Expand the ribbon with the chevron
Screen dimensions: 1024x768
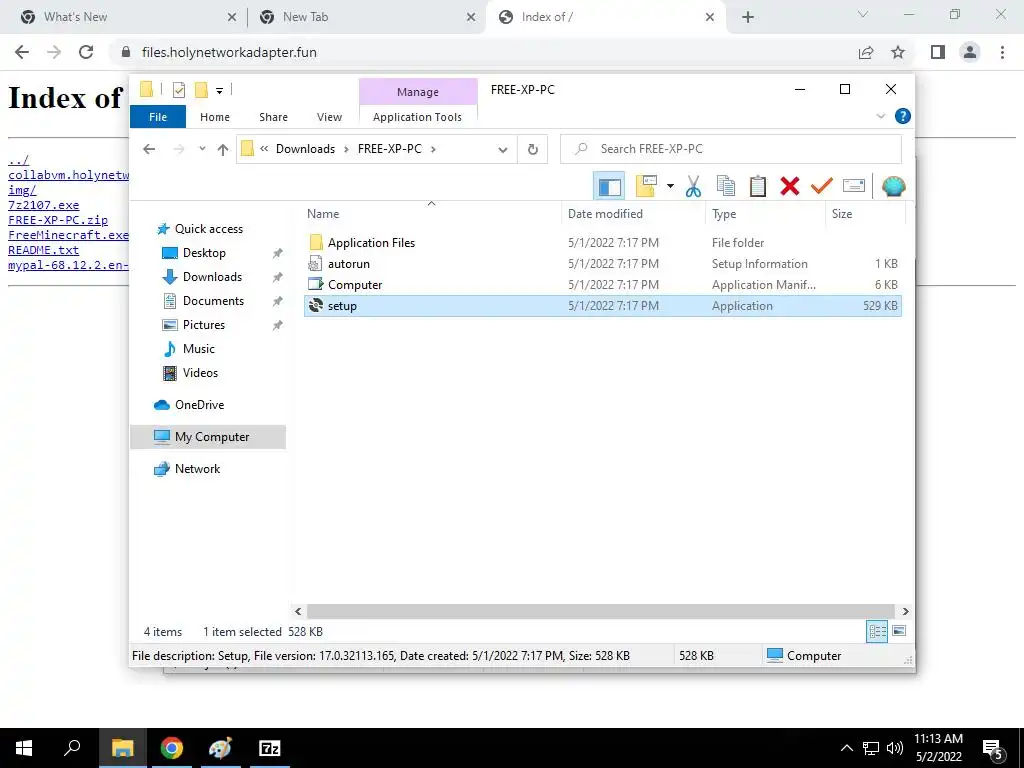880,116
